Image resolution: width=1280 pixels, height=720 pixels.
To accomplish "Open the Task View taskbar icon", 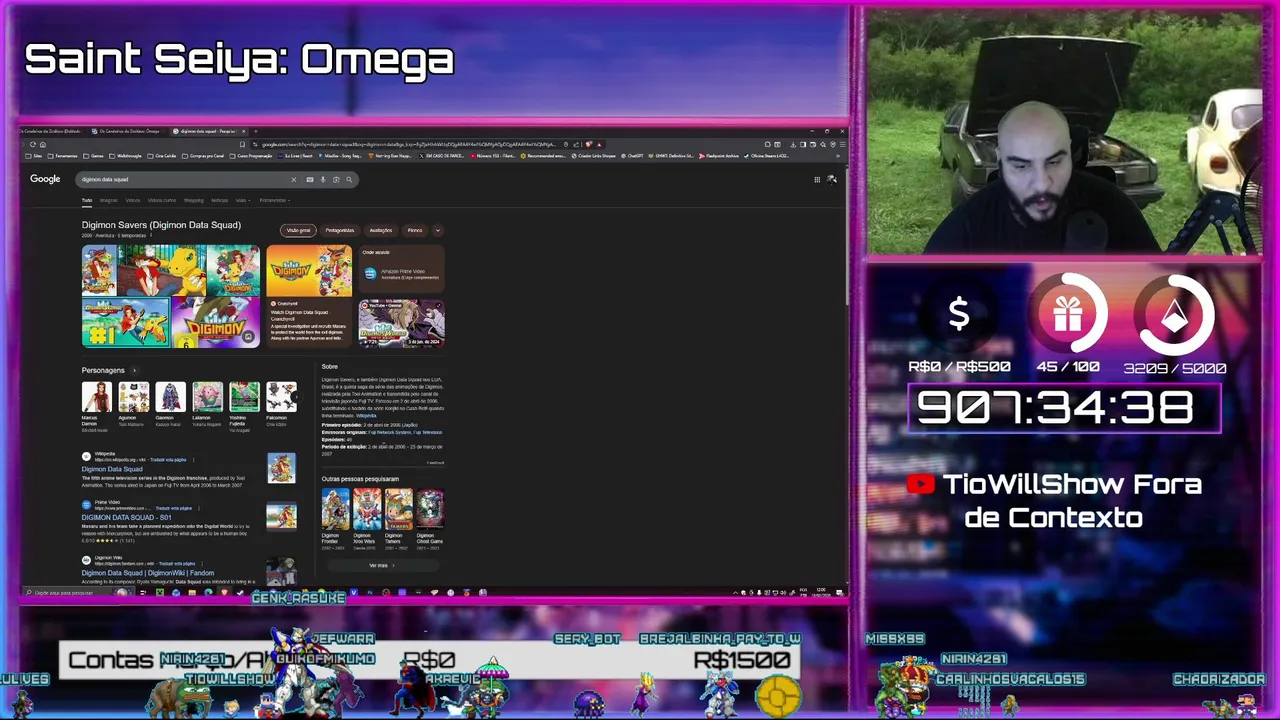I will pos(143,592).
